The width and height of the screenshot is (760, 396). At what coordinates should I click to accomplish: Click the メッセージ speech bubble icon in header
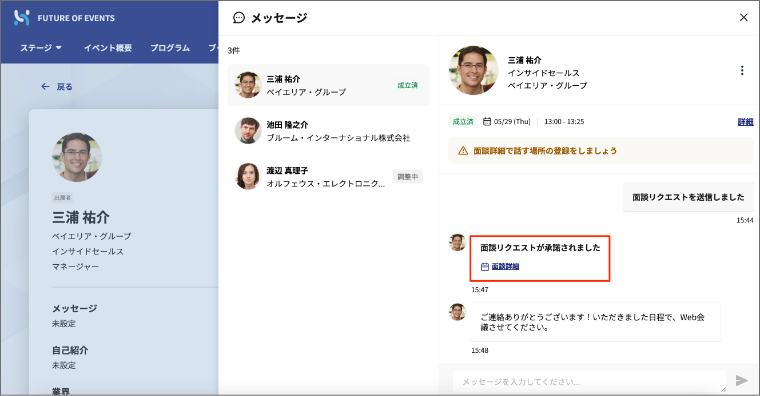239,17
